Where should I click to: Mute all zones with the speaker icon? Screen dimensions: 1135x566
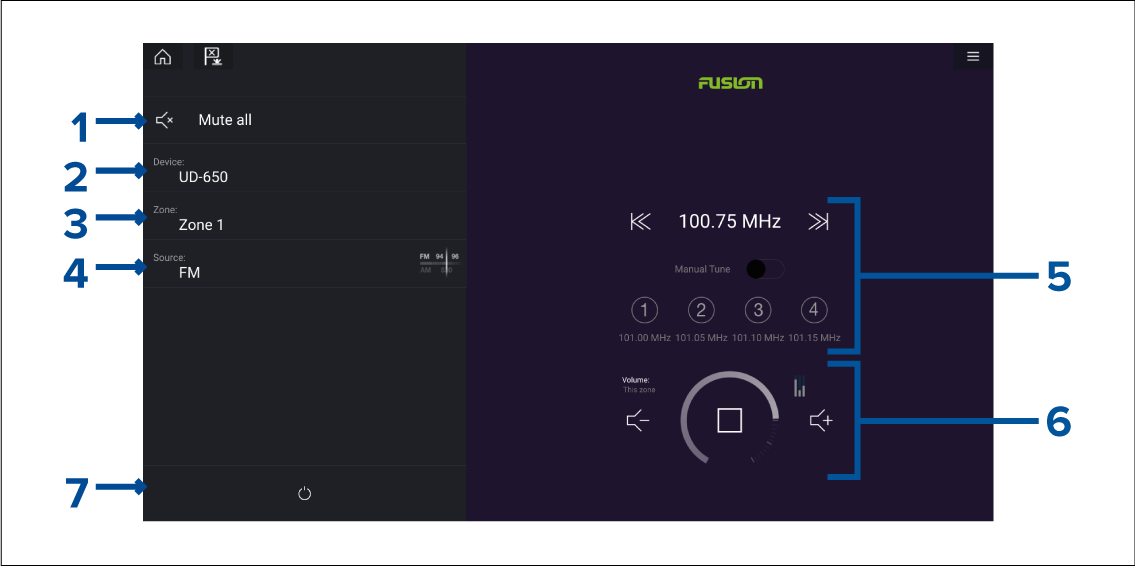coord(165,120)
